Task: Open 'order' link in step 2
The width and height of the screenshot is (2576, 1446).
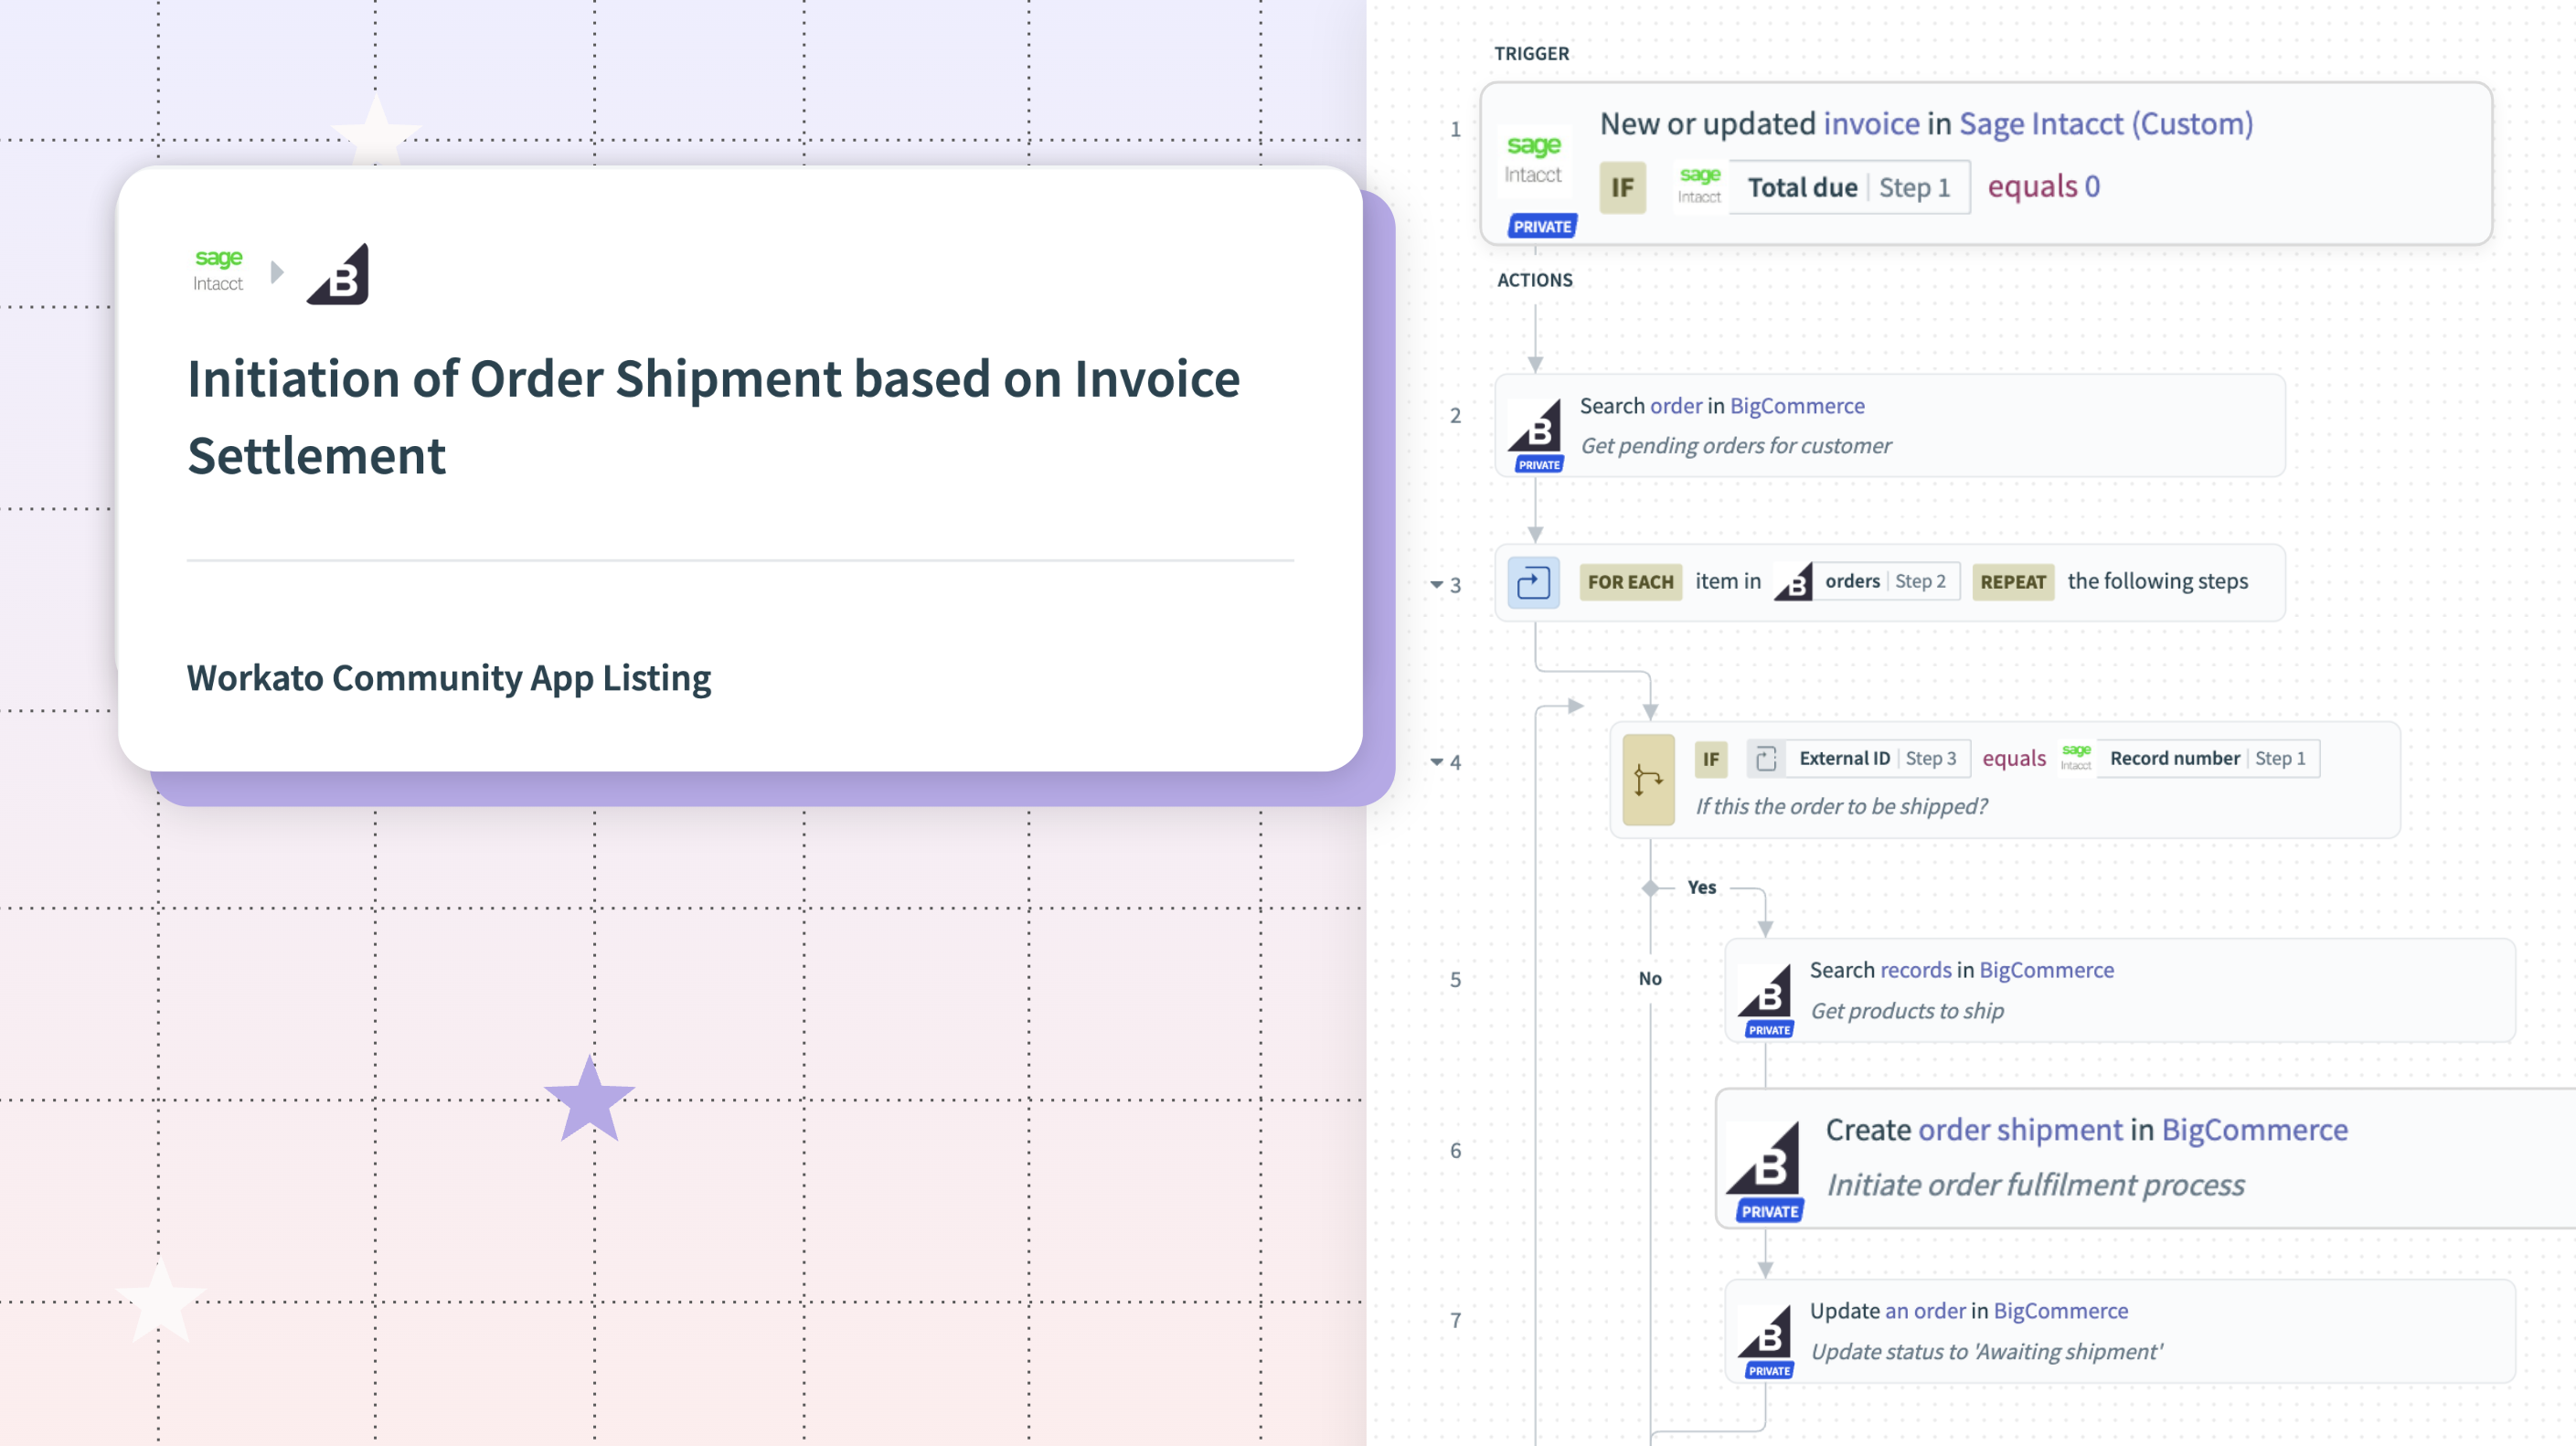Action: [x=1676, y=406]
